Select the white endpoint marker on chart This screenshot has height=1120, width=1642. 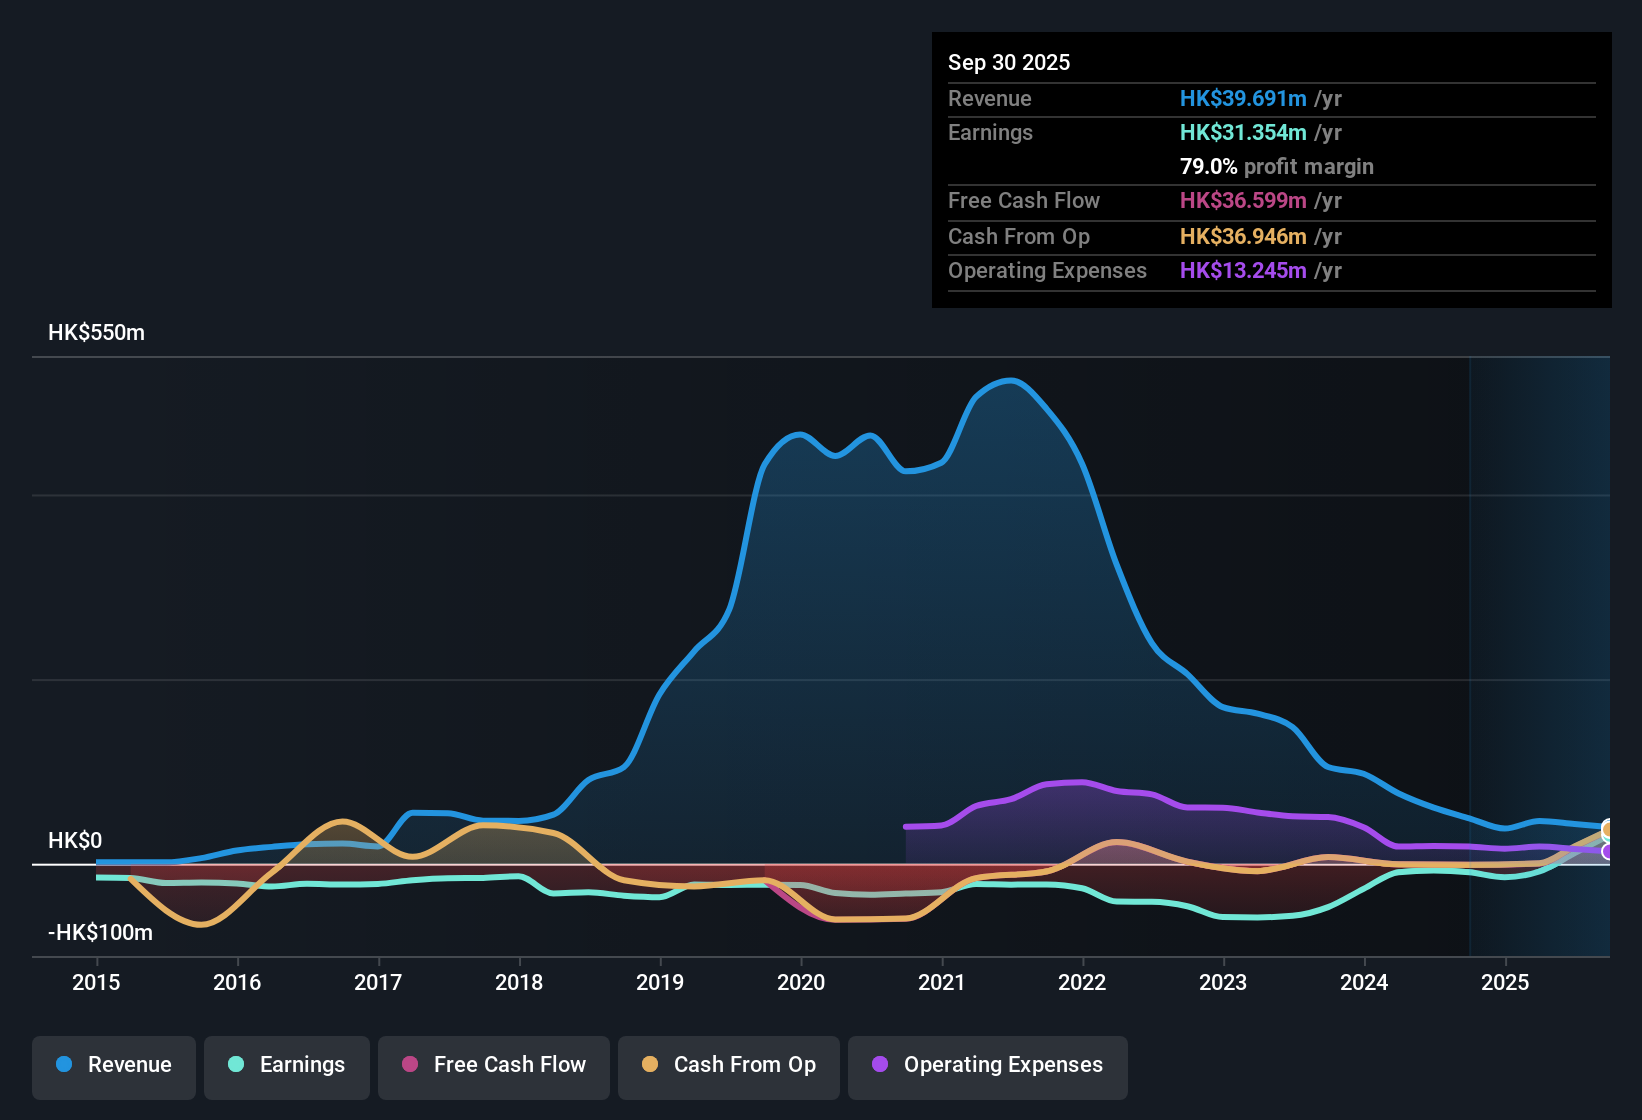(1608, 852)
